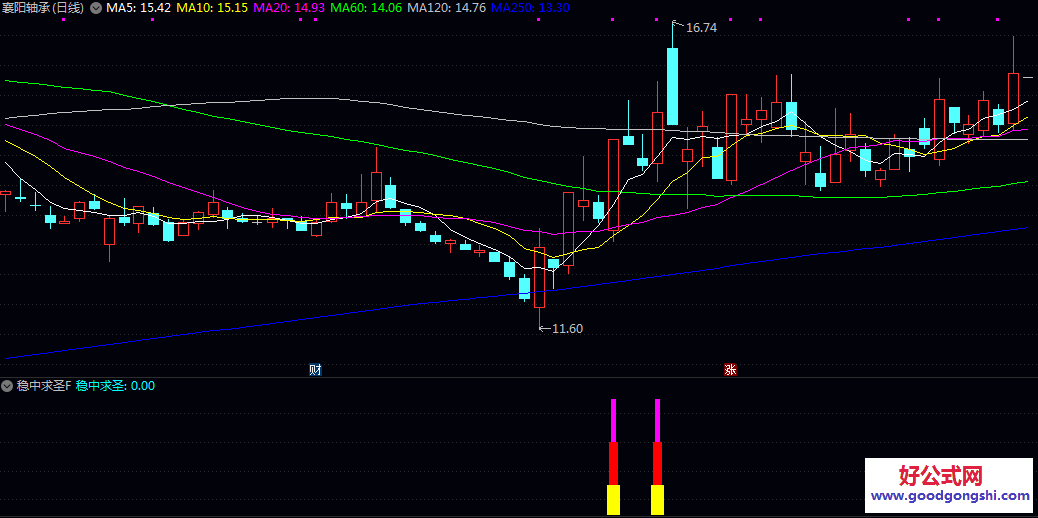
Task: Click the 稳中求圣F indicator name
Action: tap(43, 386)
